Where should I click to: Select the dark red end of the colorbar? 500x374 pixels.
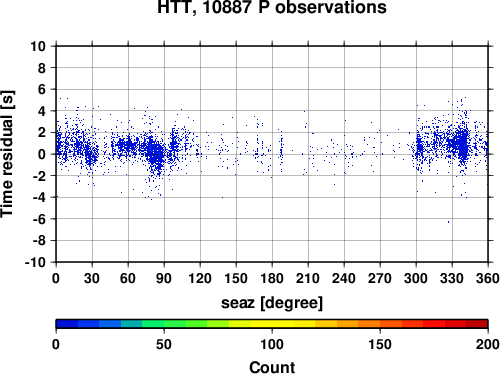(x=477, y=324)
